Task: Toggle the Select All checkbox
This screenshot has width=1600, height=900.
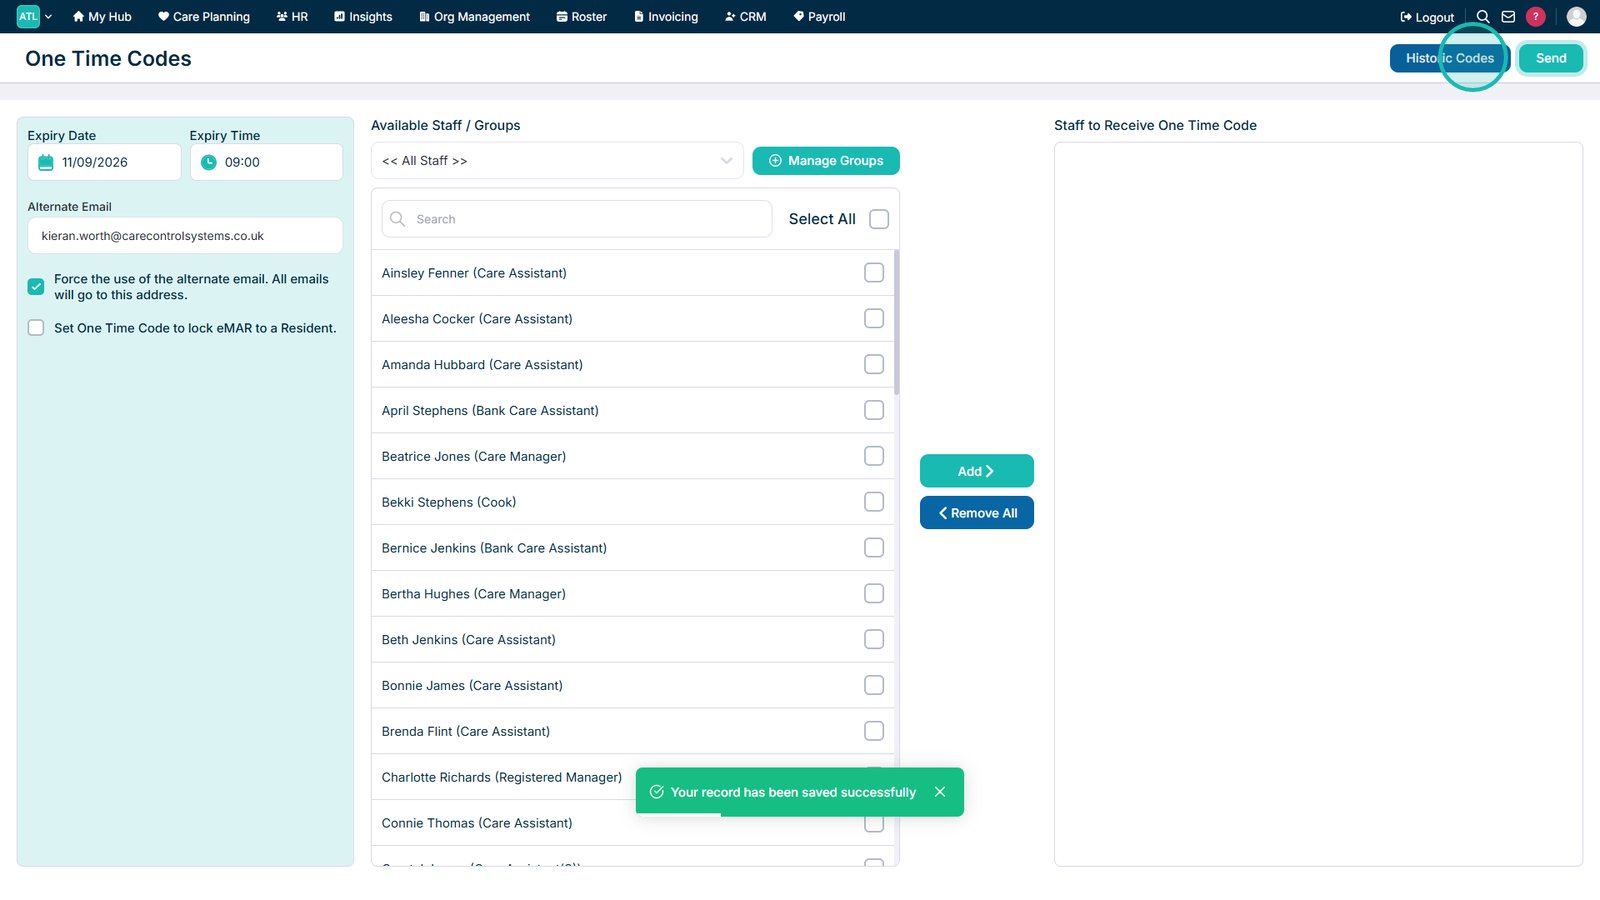Action: pos(879,219)
